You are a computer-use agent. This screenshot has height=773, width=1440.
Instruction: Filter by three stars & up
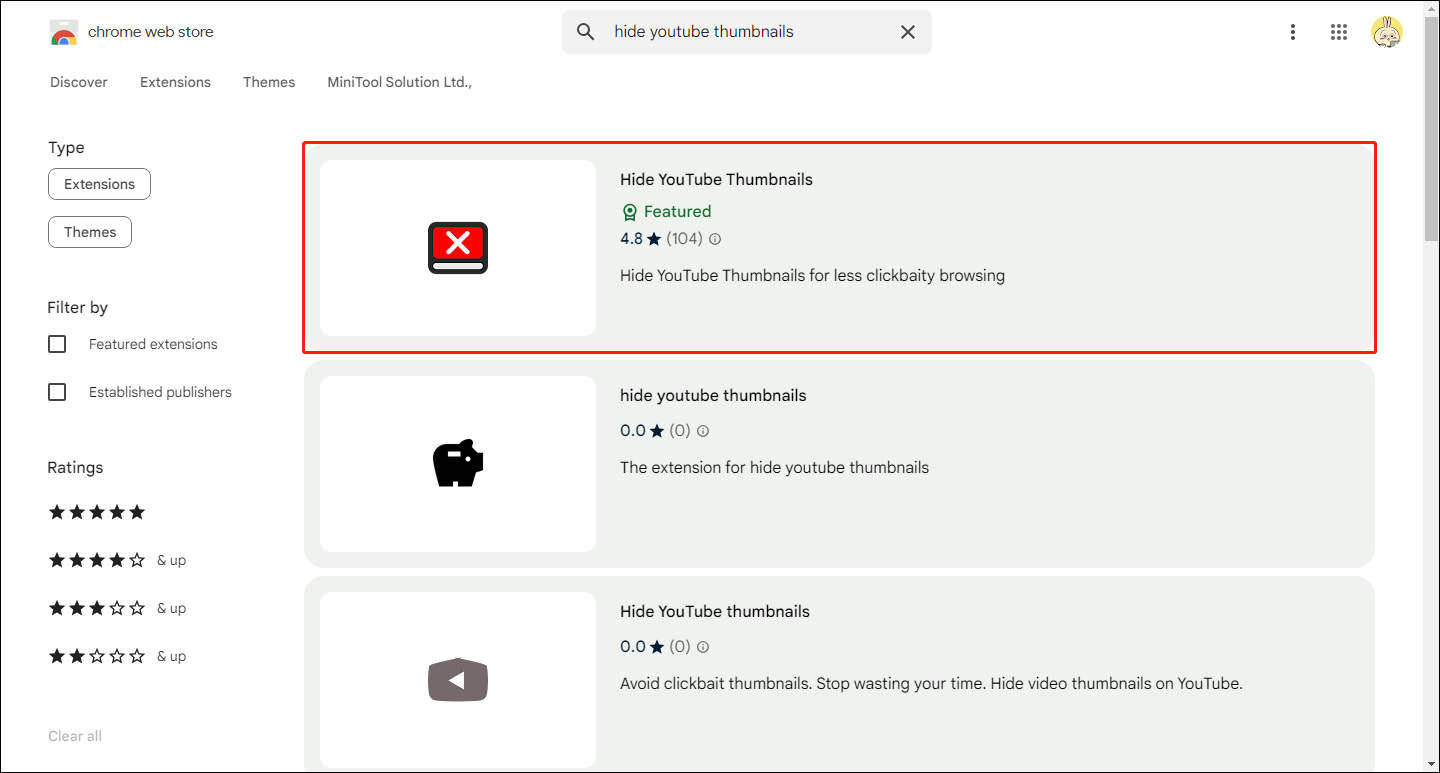click(117, 608)
